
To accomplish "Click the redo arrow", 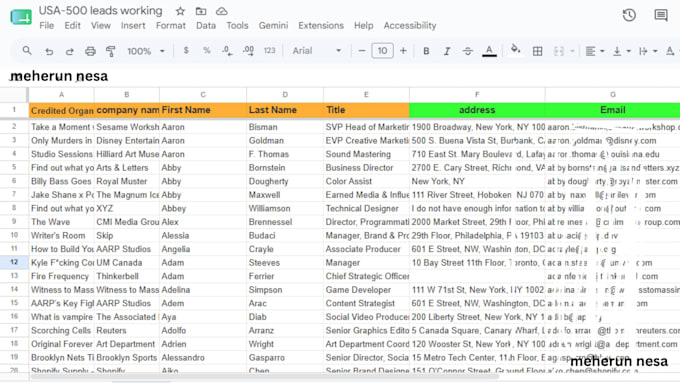I will (x=69, y=51).
